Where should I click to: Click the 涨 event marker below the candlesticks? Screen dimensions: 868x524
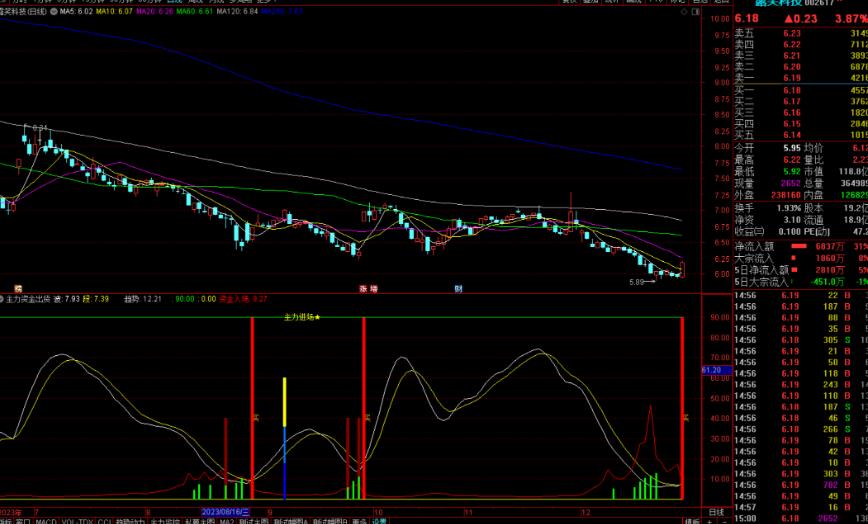coord(364,289)
